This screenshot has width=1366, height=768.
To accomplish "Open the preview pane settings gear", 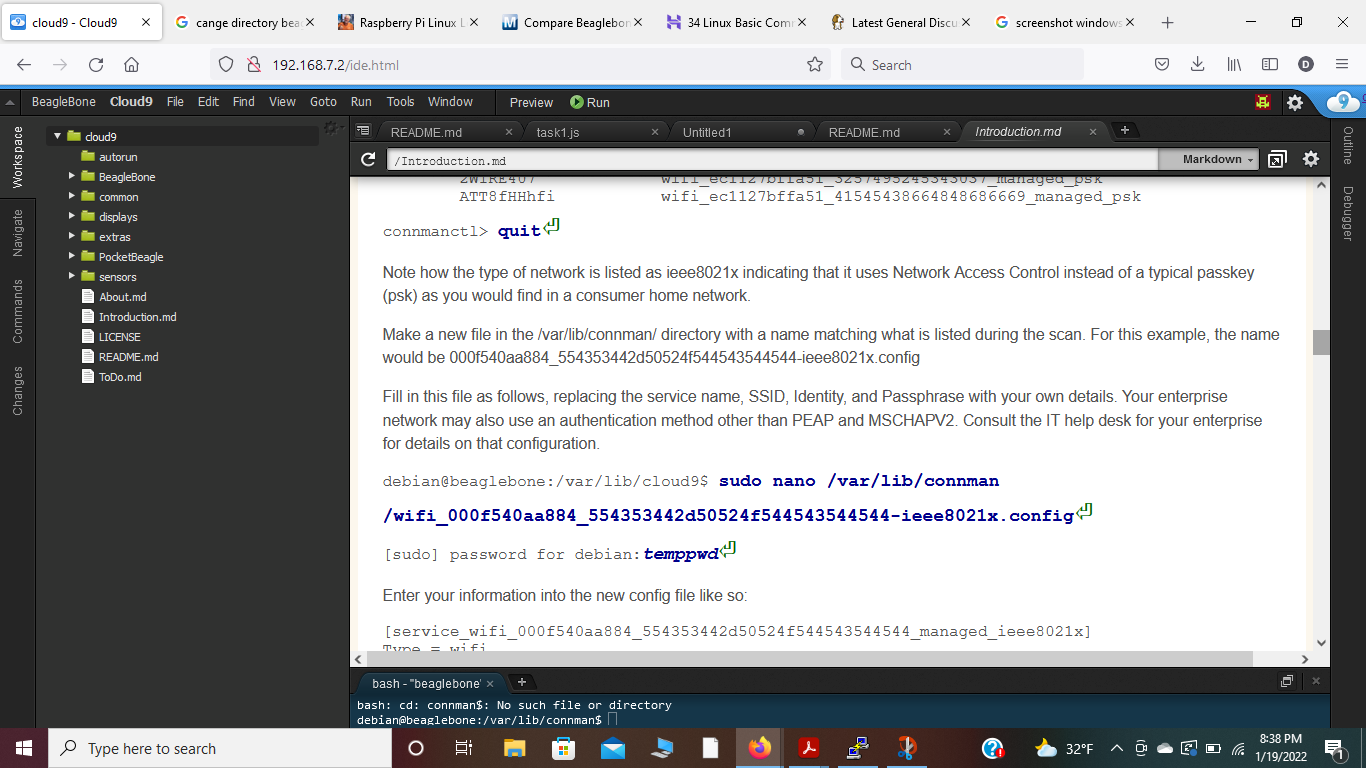I will [1311, 159].
